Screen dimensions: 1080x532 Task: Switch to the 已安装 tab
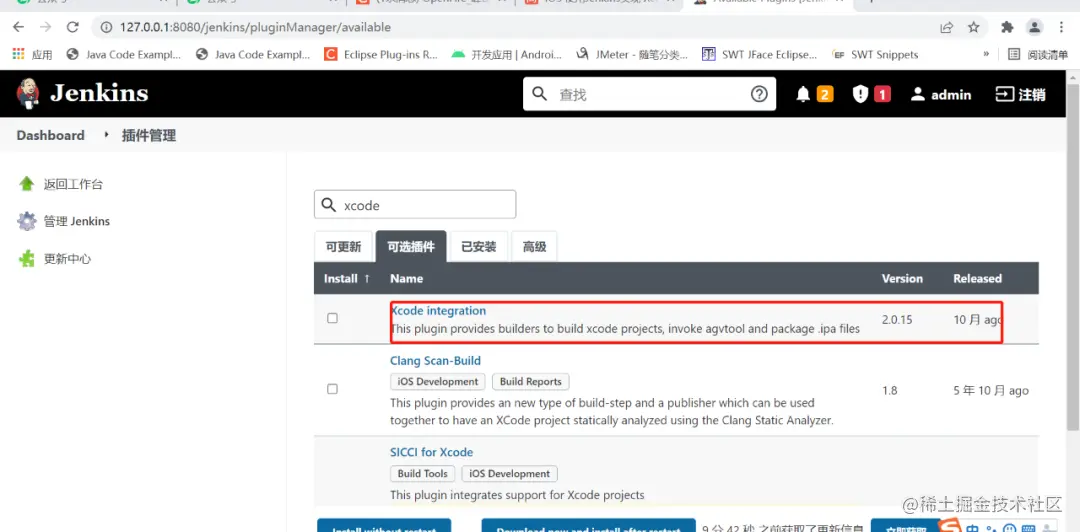click(x=479, y=247)
